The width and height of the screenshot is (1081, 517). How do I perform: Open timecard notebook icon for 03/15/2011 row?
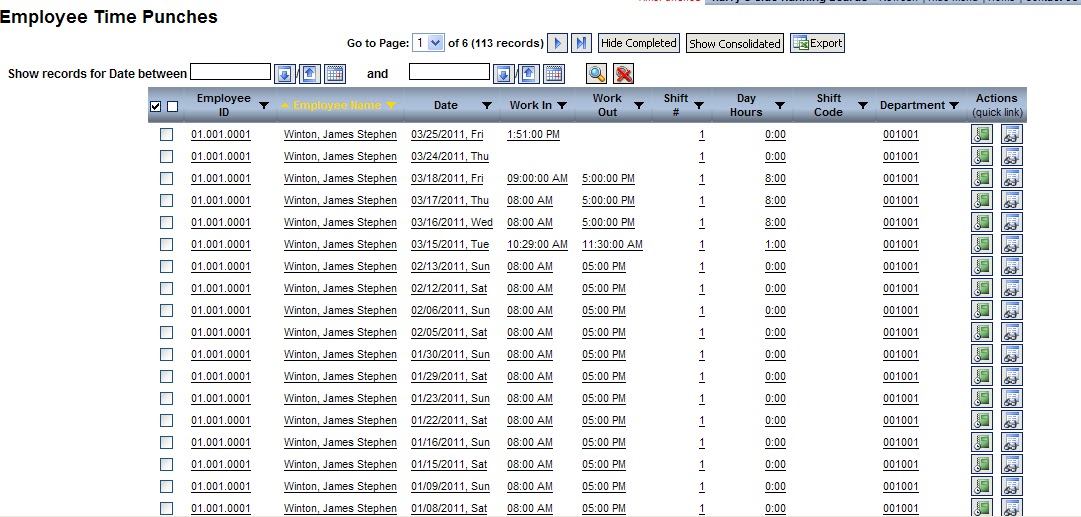(982, 244)
